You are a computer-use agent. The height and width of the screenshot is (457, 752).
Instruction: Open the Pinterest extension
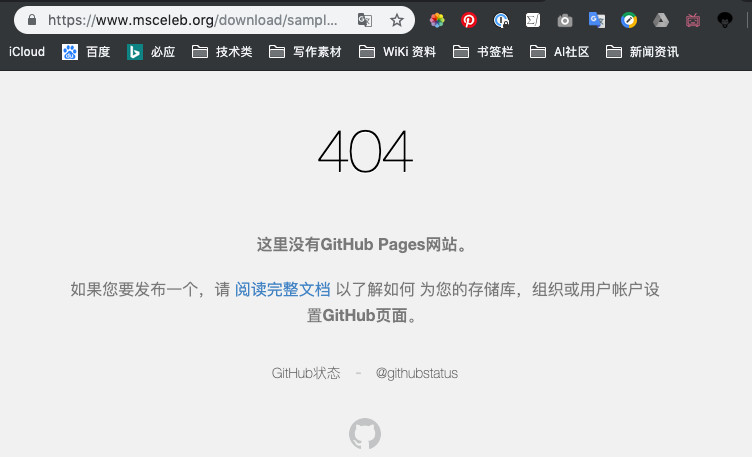(x=468, y=20)
